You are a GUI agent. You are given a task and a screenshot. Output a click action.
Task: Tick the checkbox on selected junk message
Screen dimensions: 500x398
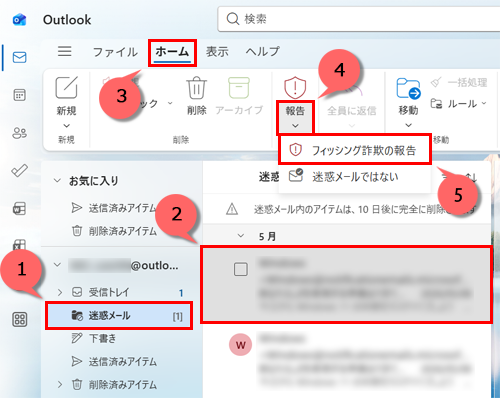click(241, 269)
